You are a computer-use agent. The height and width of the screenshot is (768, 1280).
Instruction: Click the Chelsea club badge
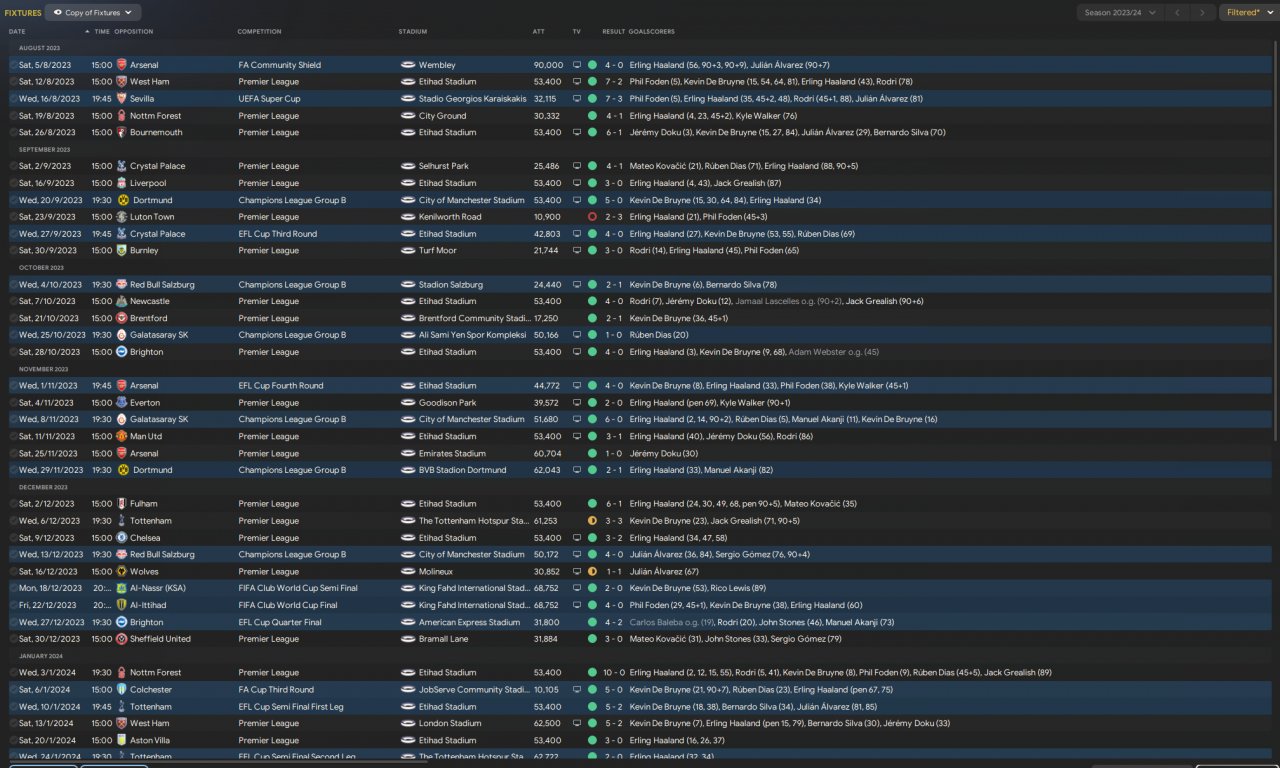121,537
